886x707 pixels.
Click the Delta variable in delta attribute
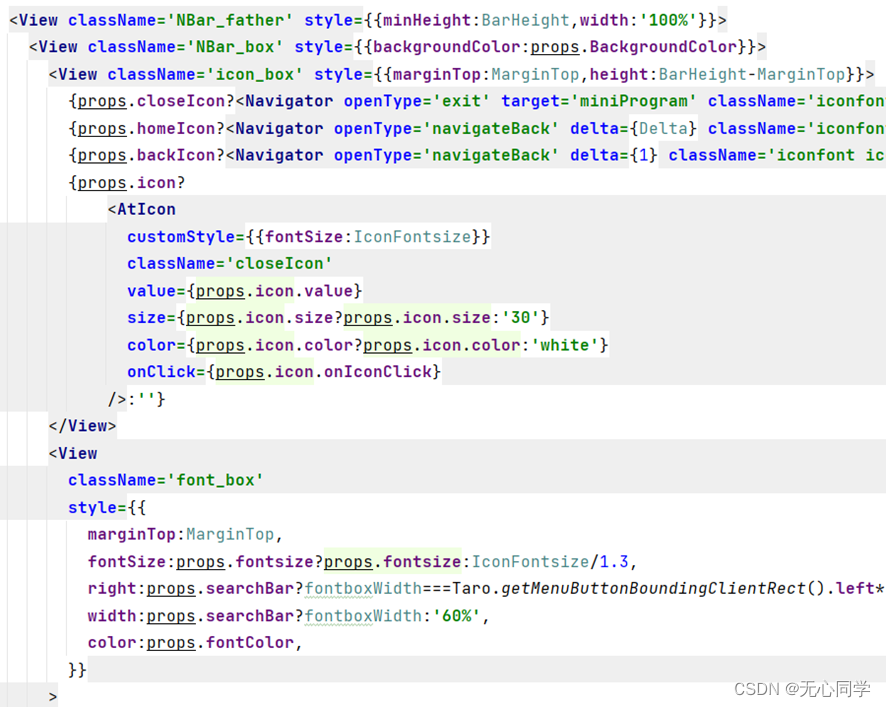(663, 129)
